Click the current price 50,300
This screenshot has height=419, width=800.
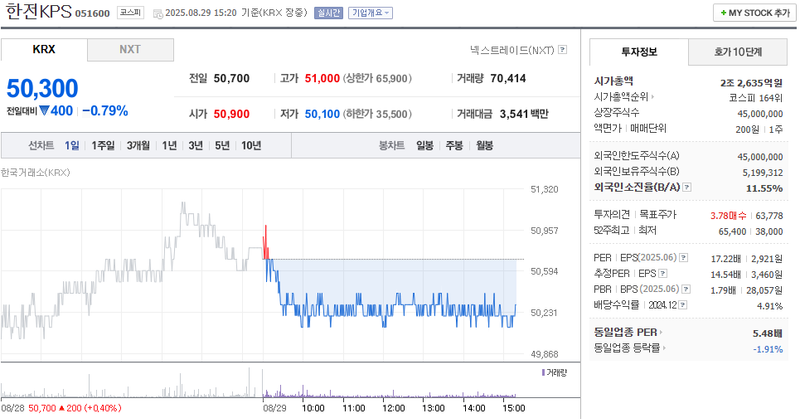pyautogui.click(x=42, y=88)
